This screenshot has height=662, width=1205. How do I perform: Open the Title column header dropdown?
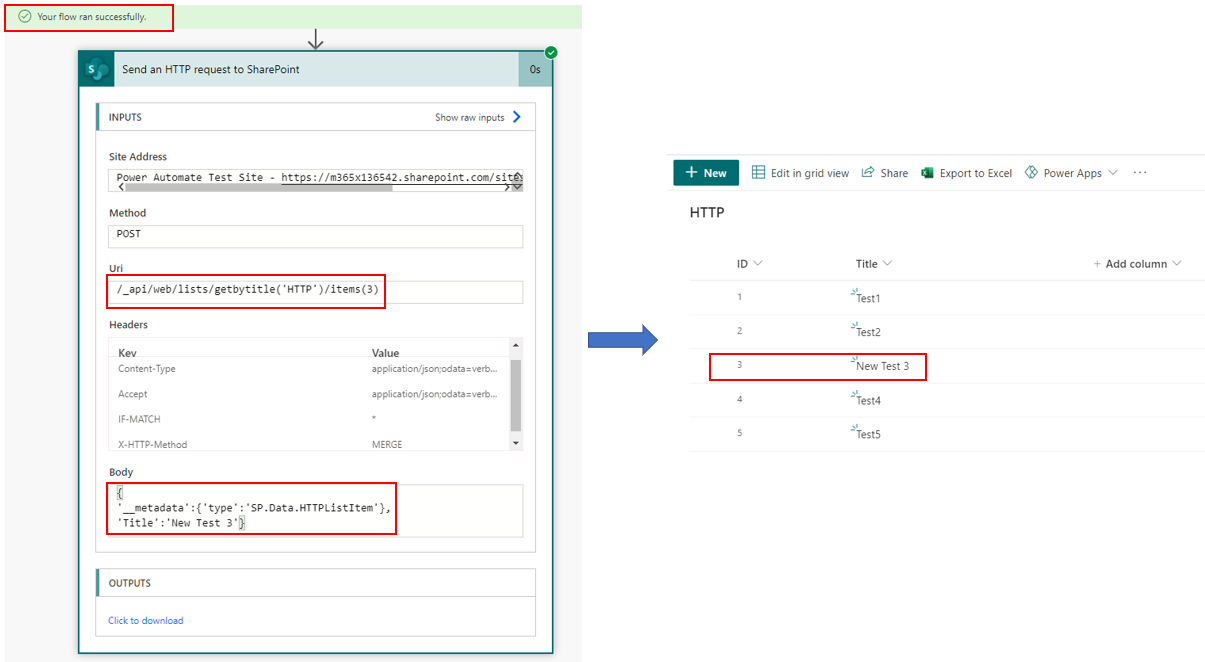[x=887, y=264]
